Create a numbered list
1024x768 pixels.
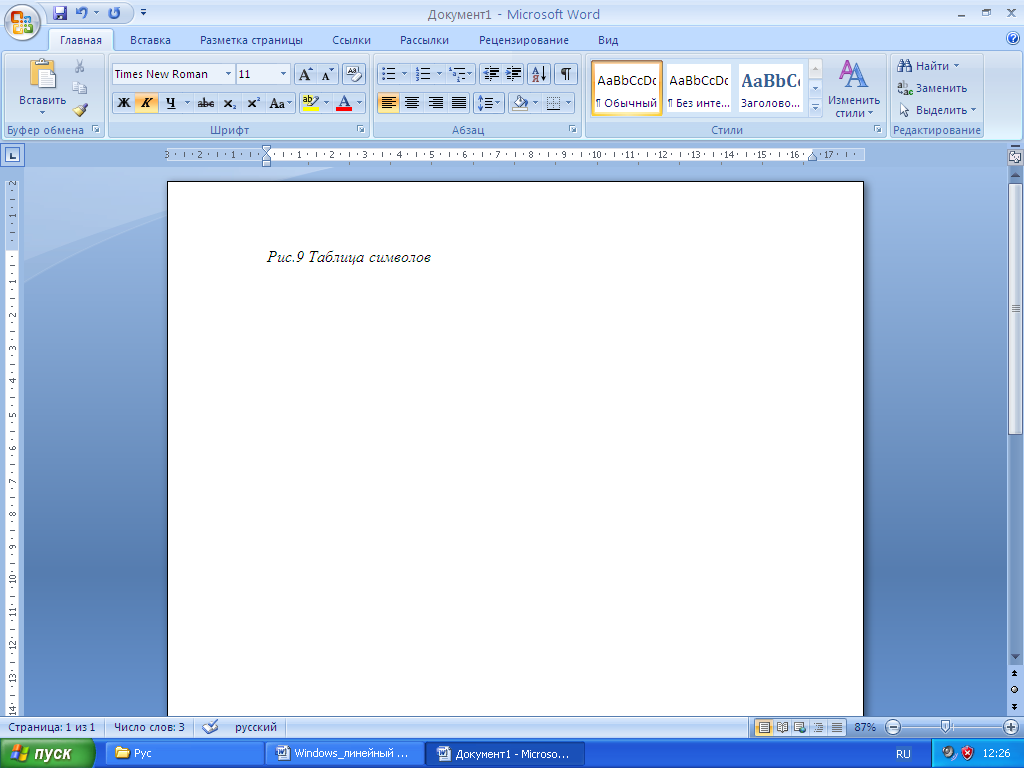tap(423, 74)
